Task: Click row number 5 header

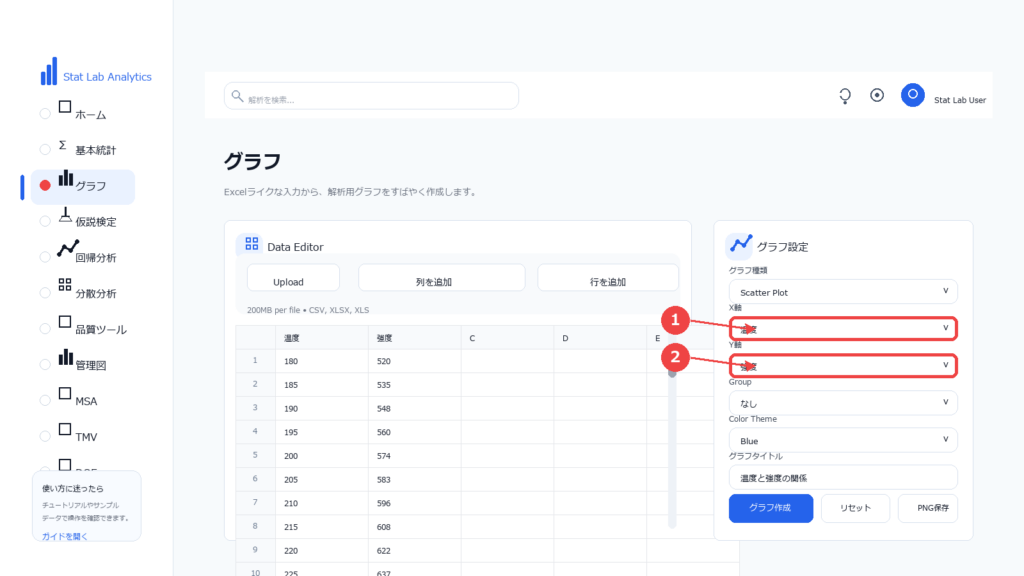Action: coord(255,455)
